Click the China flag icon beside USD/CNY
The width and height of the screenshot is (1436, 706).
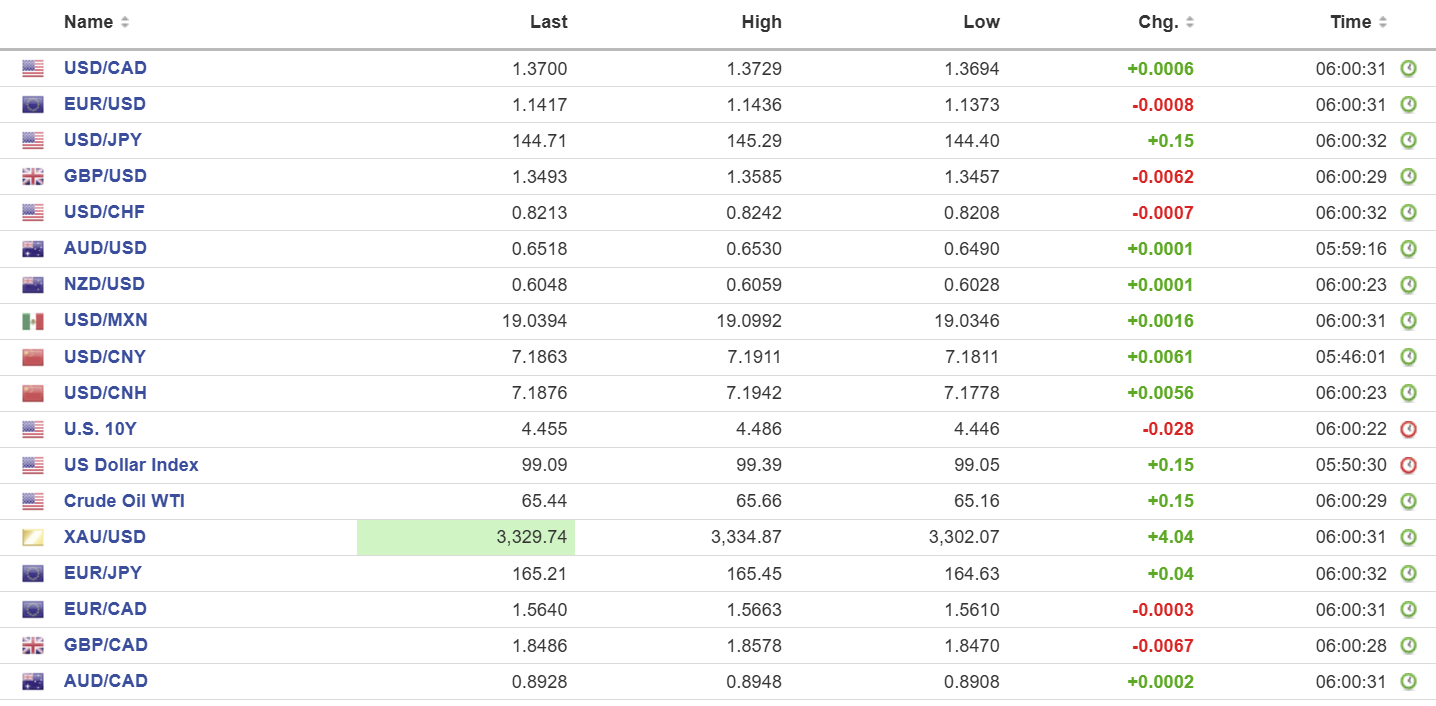click(x=33, y=357)
